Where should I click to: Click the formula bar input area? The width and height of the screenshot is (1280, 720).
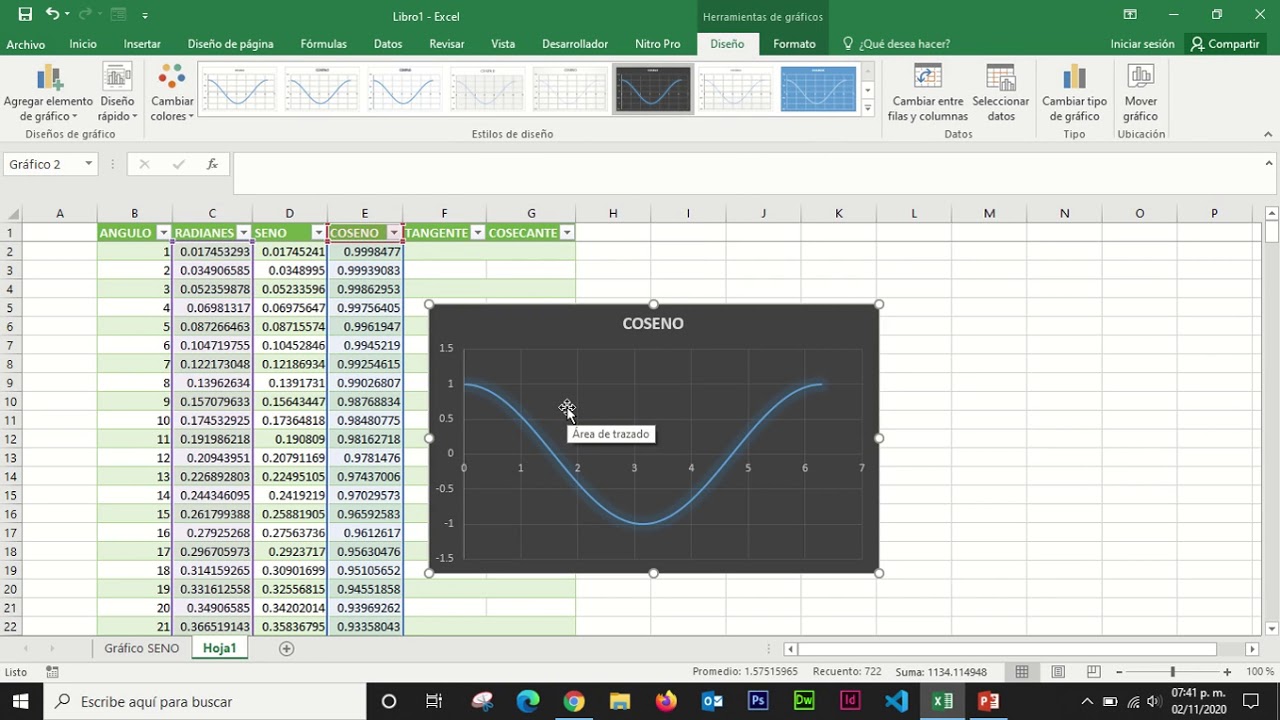pyautogui.click(x=746, y=173)
